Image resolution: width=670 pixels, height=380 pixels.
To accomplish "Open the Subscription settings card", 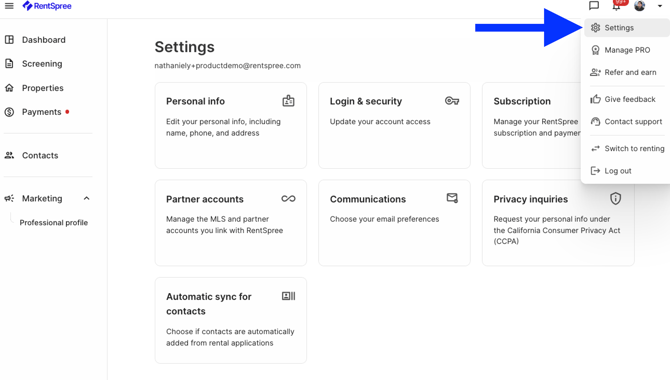I will tap(532, 125).
